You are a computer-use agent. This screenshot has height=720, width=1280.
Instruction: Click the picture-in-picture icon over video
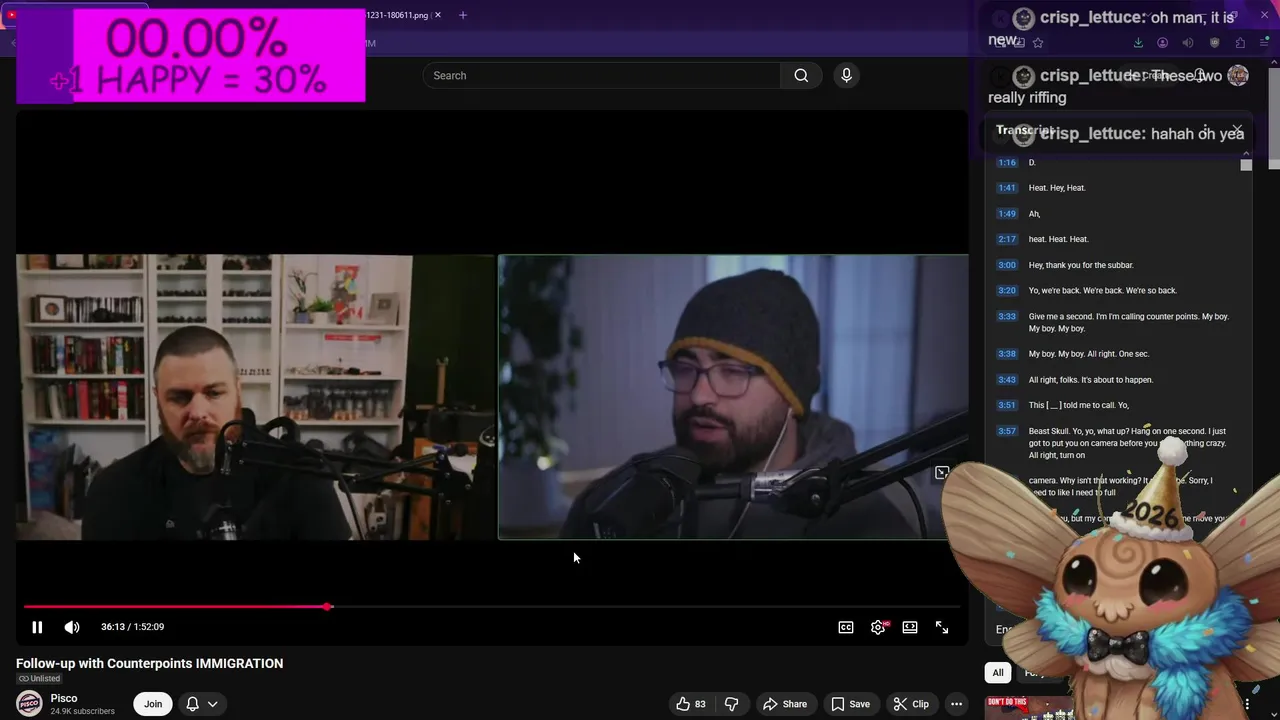pyautogui.click(x=941, y=473)
